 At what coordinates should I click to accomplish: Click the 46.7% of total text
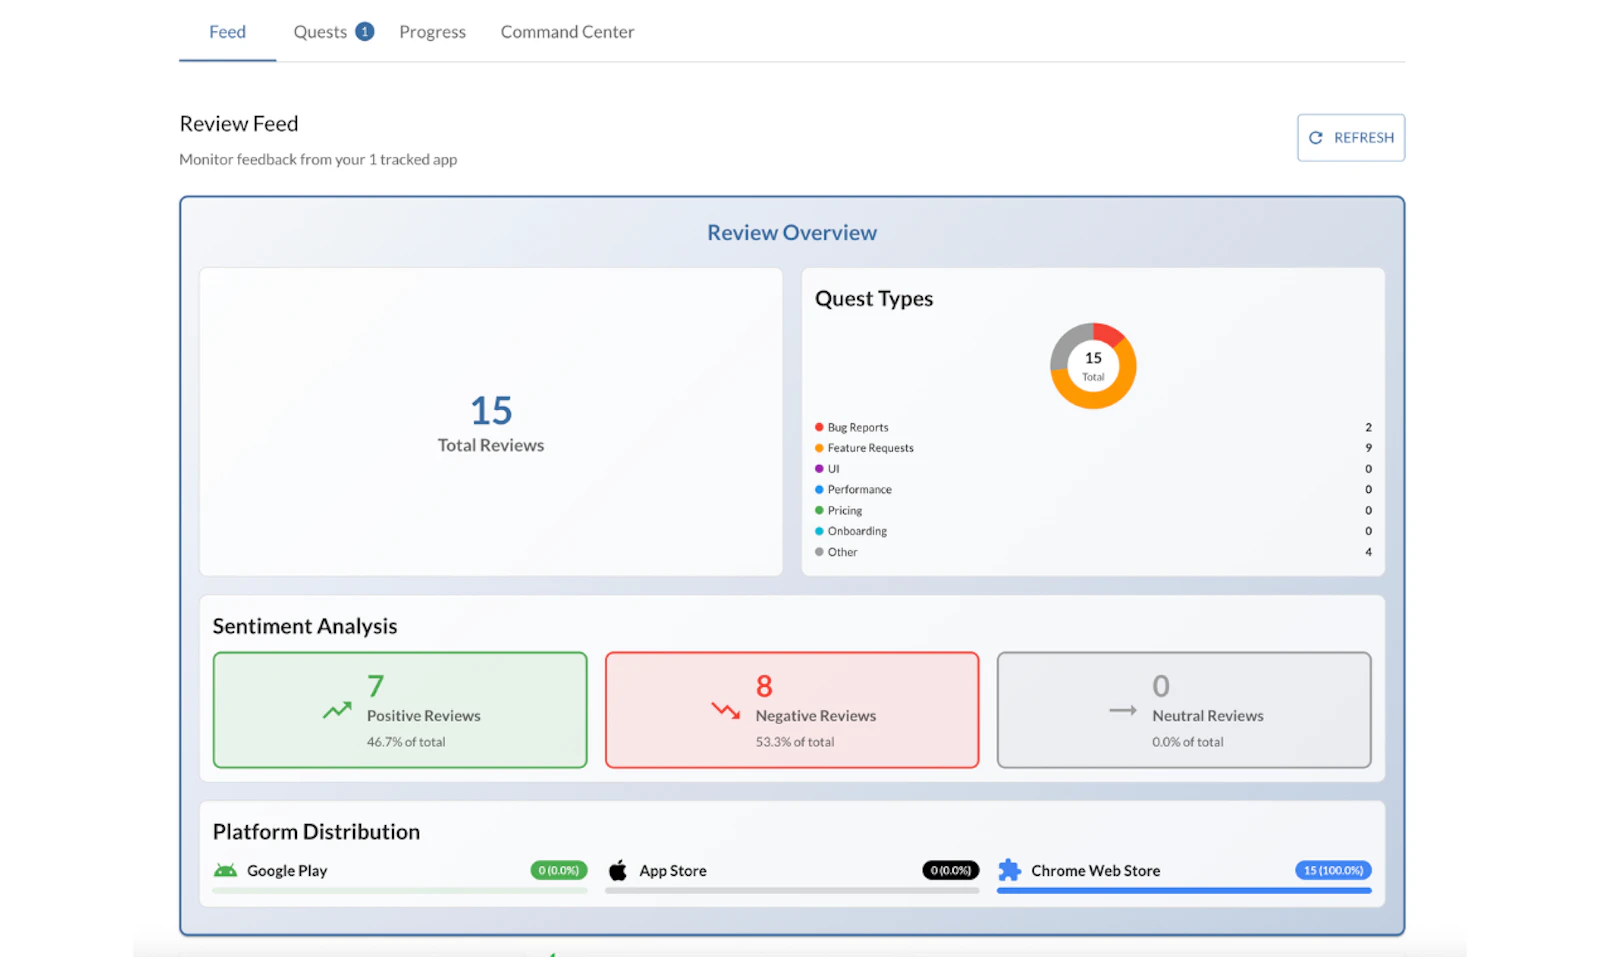tap(406, 742)
